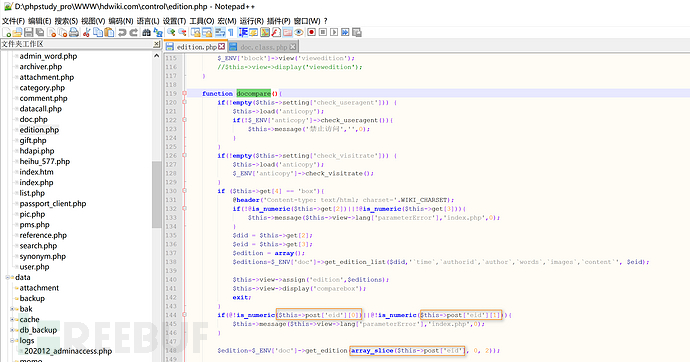This screenshot has height=362, width=690.
Task: Open the 编码(N) menu
Action: tap(121, 21)
